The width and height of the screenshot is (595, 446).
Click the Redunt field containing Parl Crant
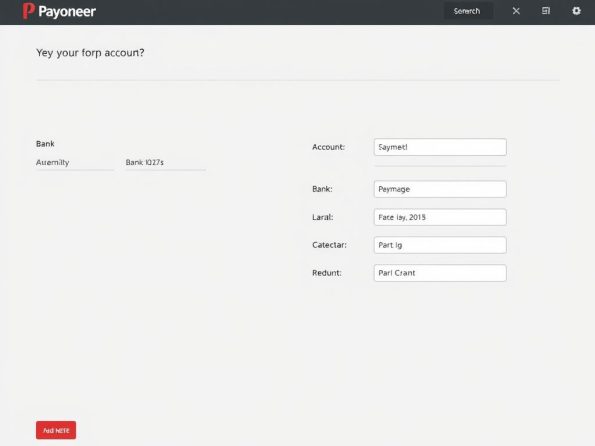(440, 273)
